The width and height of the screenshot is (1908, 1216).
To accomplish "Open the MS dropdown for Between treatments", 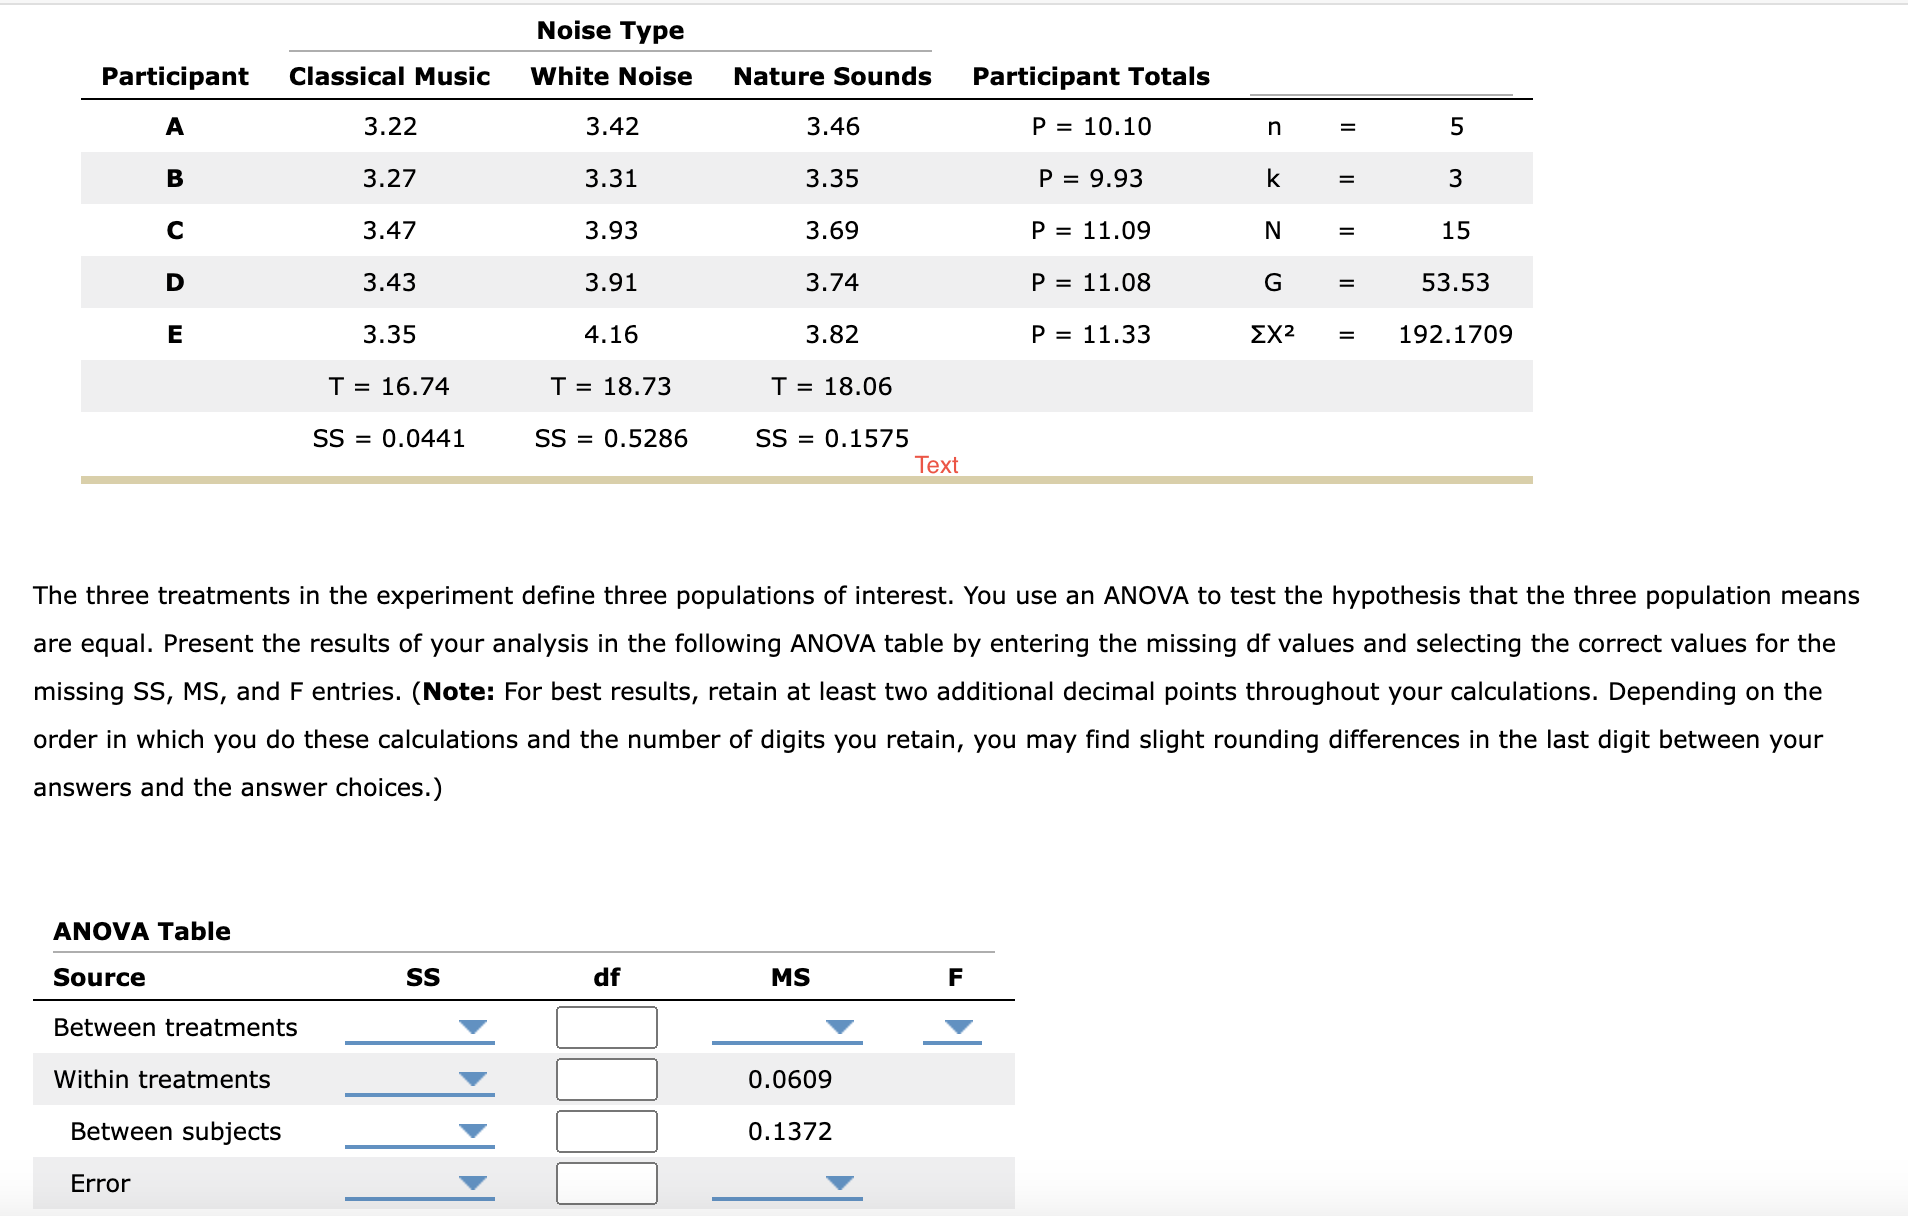I will coord(838,1027).
